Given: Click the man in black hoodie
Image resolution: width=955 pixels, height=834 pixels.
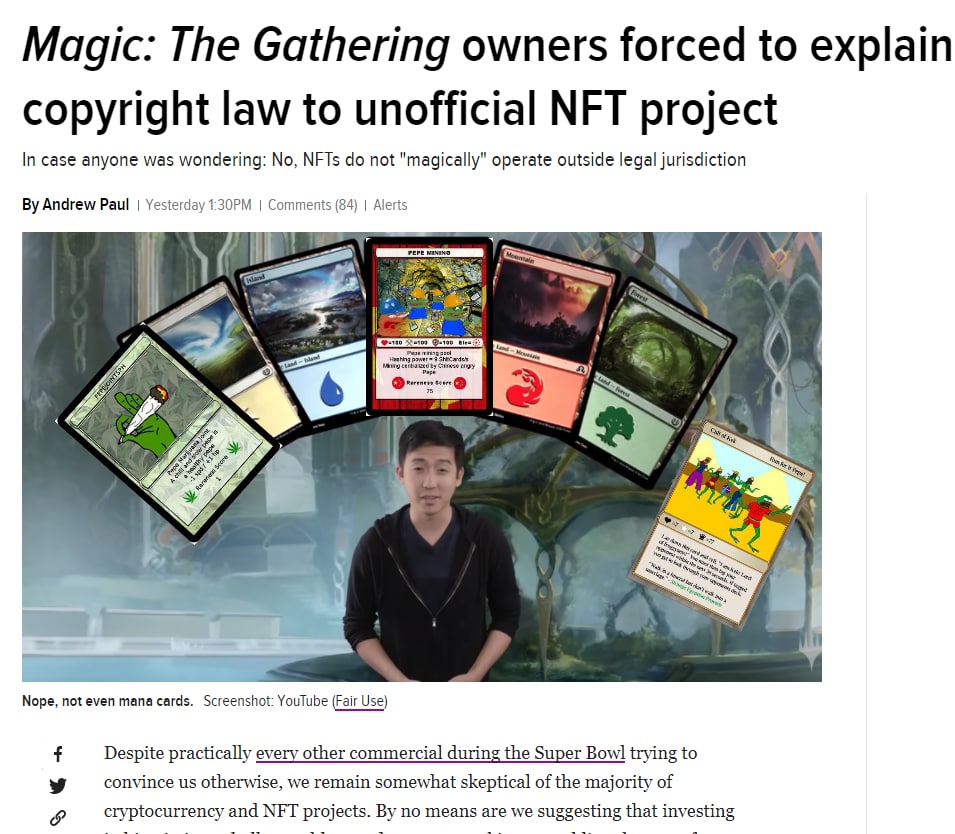Looking at the screenshot, I should point(431,551).
